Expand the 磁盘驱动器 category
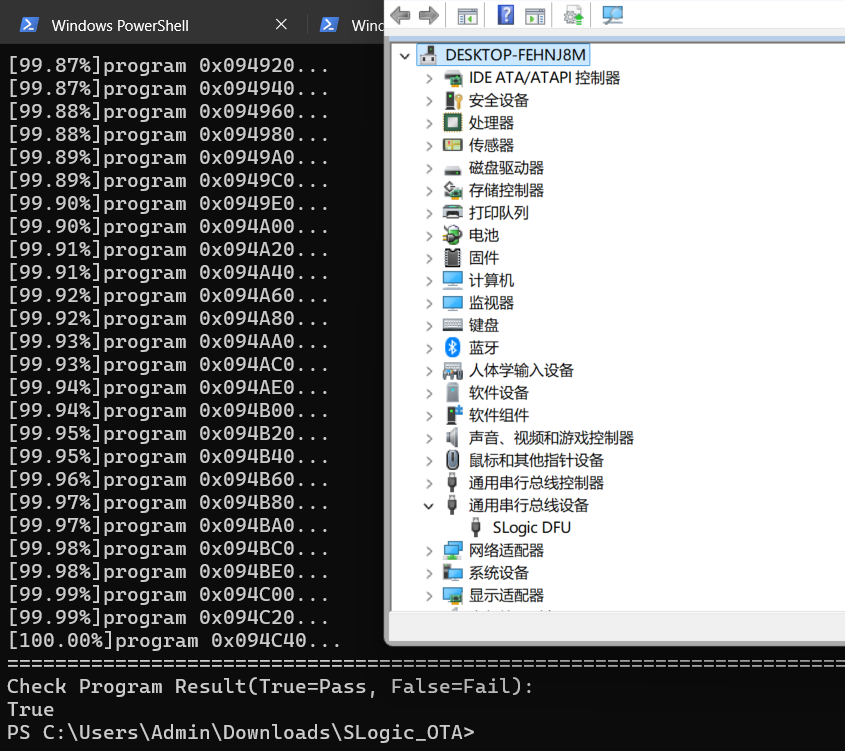Screen dimensions: 845x751 pos(429,168)
